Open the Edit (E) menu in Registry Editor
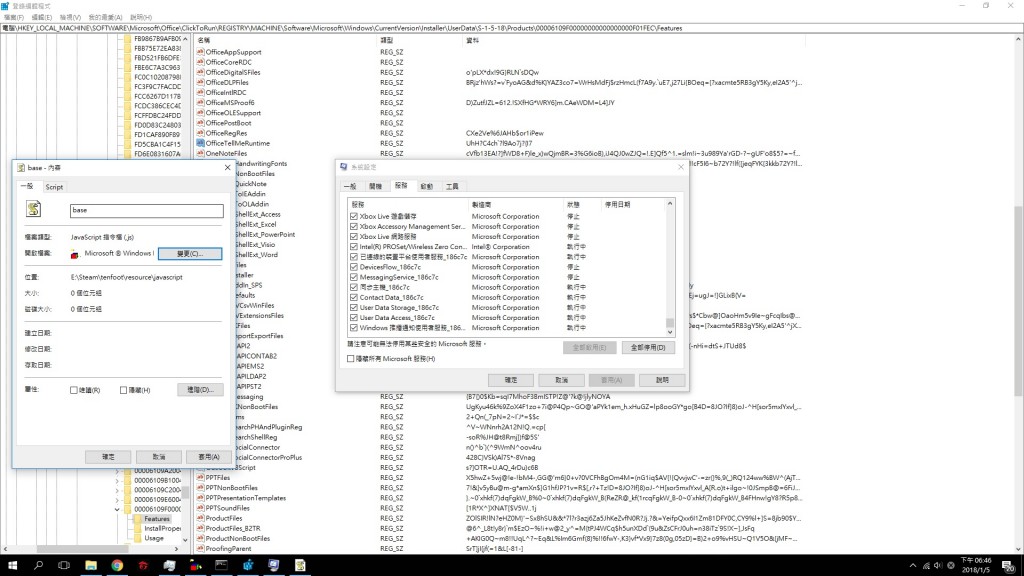Screen dimensions: 1024x576 (41, 18)
